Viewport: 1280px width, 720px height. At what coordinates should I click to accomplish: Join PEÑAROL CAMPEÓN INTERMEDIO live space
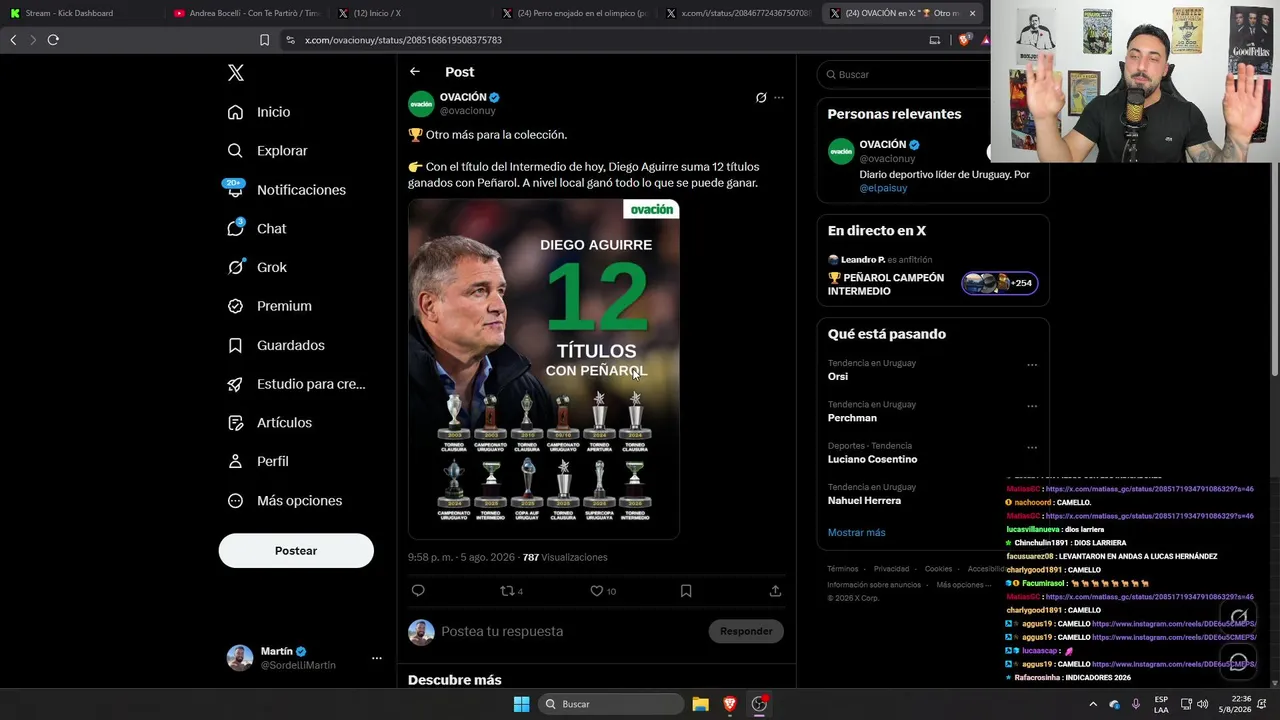point(886,284)
